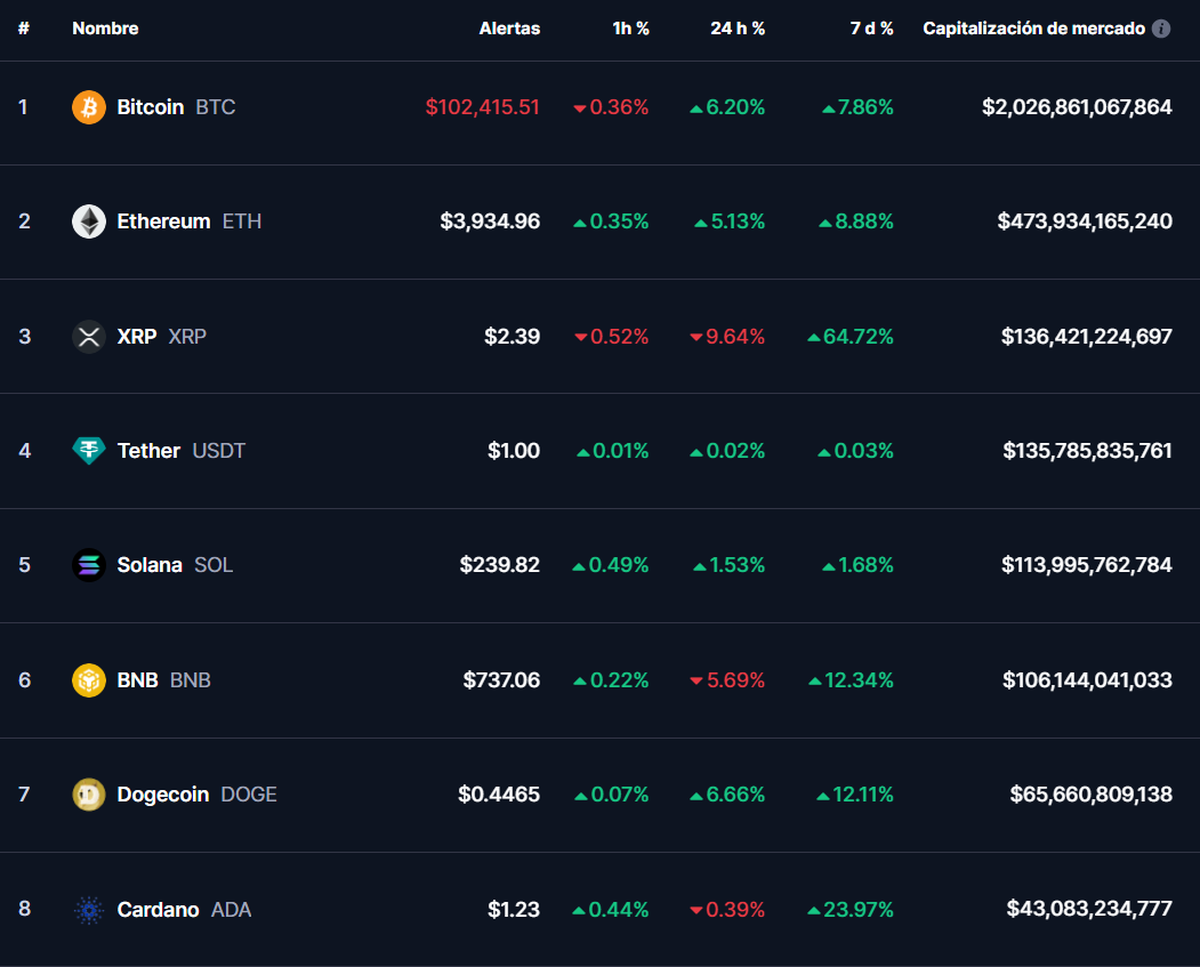Open the Bitcoin name link
Viewport: 1200px width, 967px height.
150,107
